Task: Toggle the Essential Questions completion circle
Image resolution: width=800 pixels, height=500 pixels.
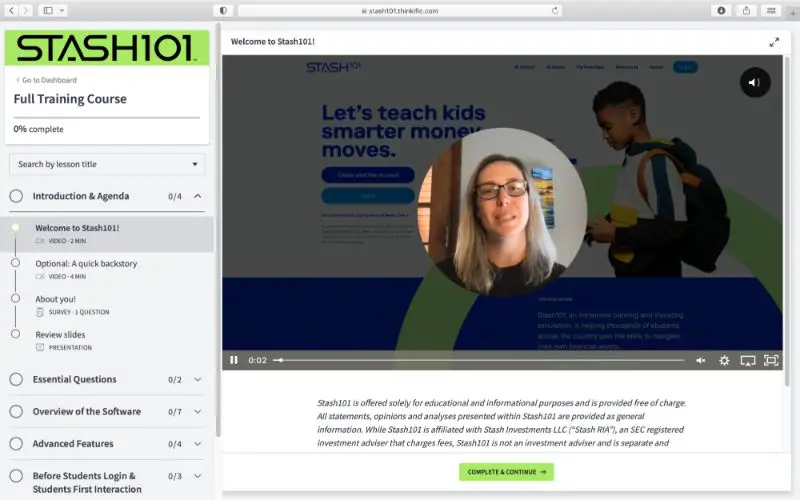Action: (16, 380)
